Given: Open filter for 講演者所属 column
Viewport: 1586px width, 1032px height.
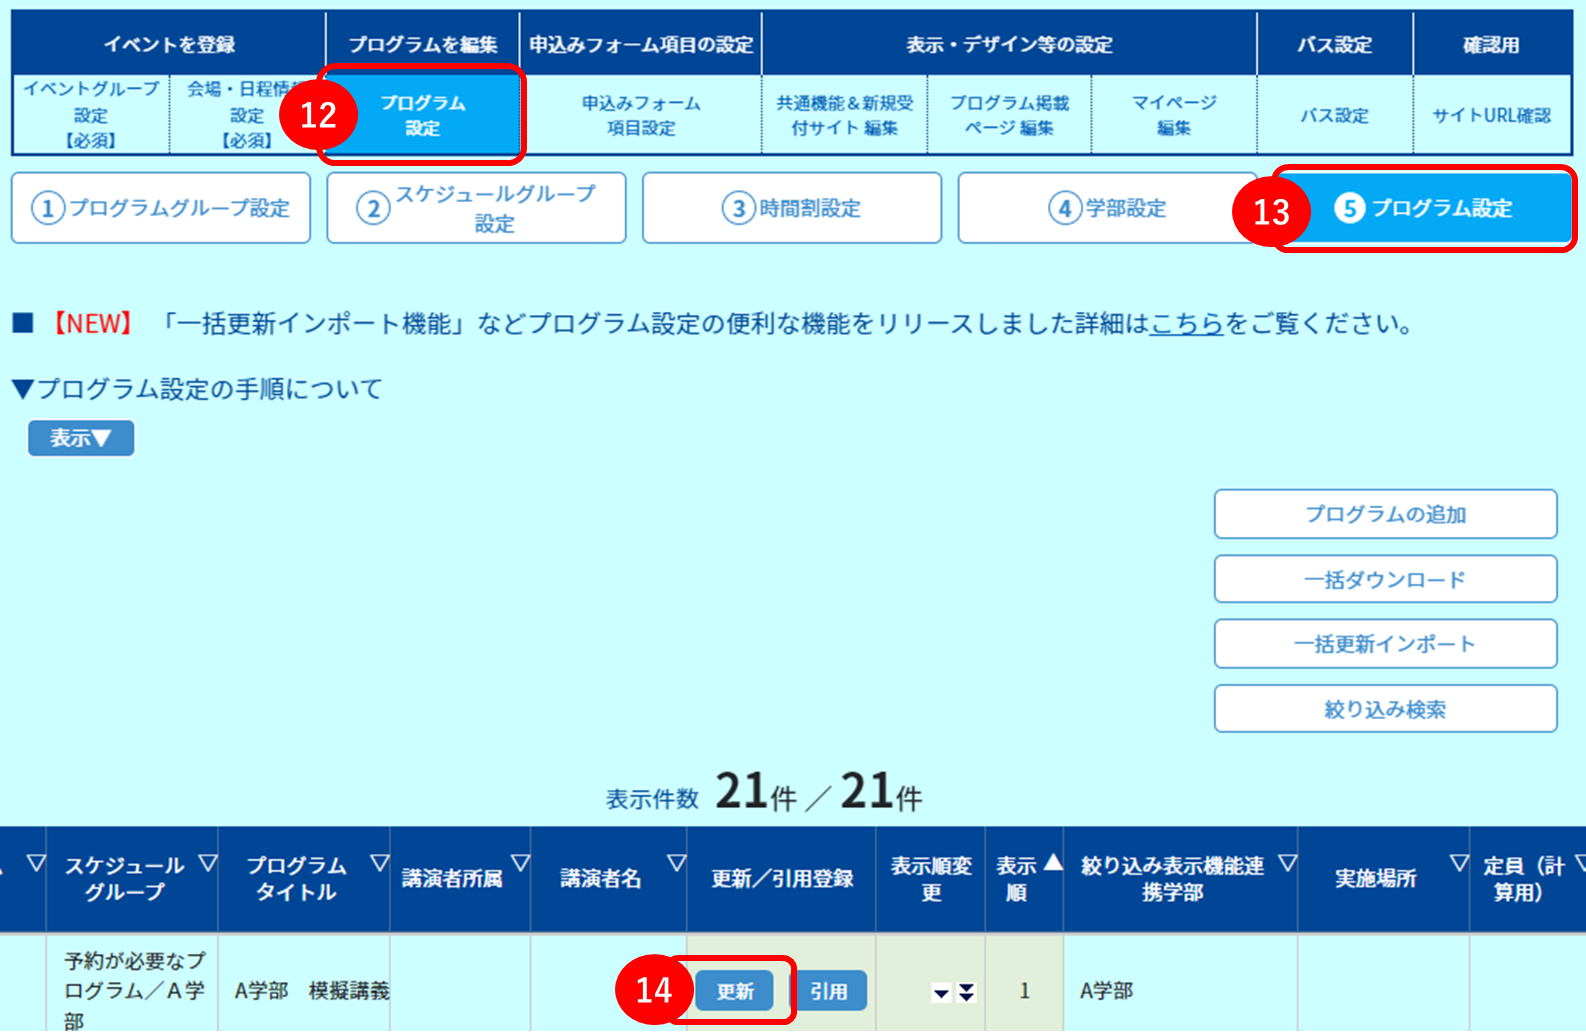Looking at the screenshot, I should click(520, 863).
